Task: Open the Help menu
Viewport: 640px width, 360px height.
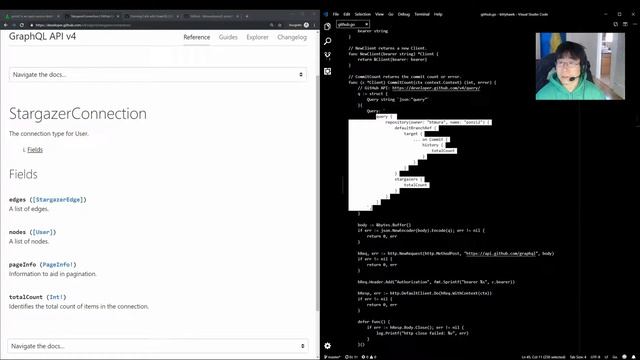Action: pos(438,14)
